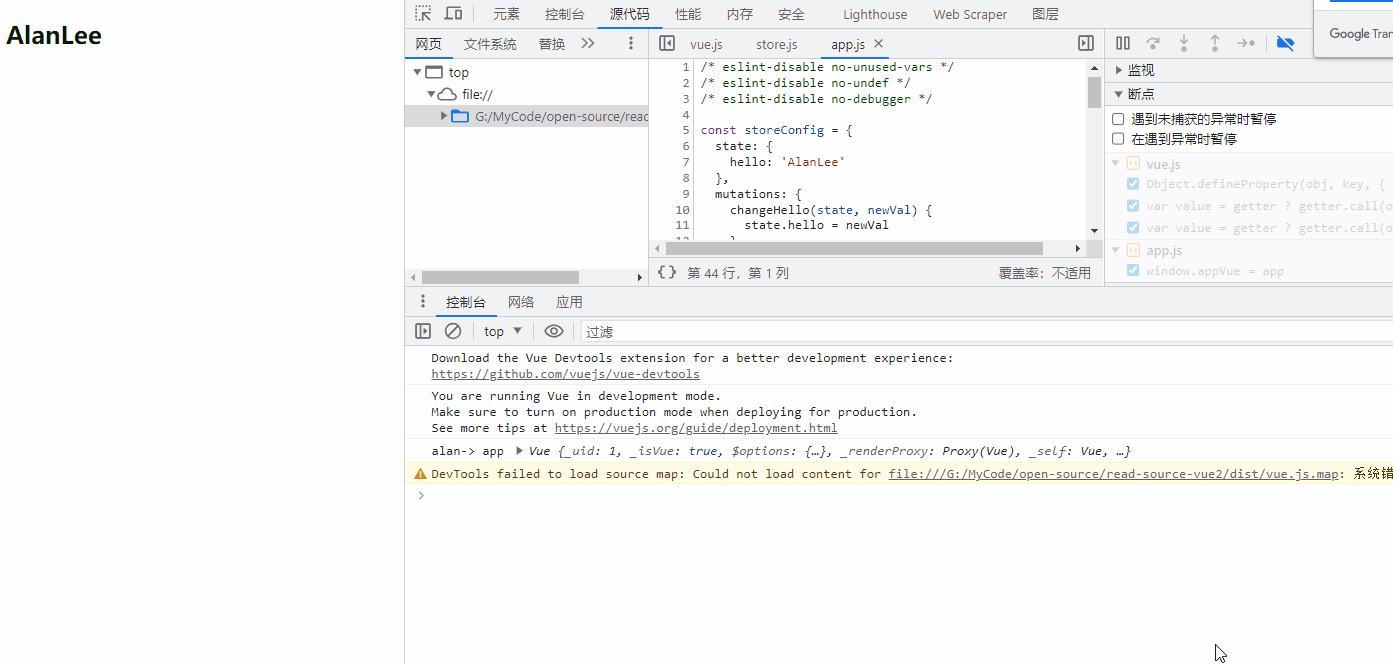Select the 文件系统 navigator tab
This screenshot has height=664, width=1393.
pyautogui.click(x=490, y=44)
